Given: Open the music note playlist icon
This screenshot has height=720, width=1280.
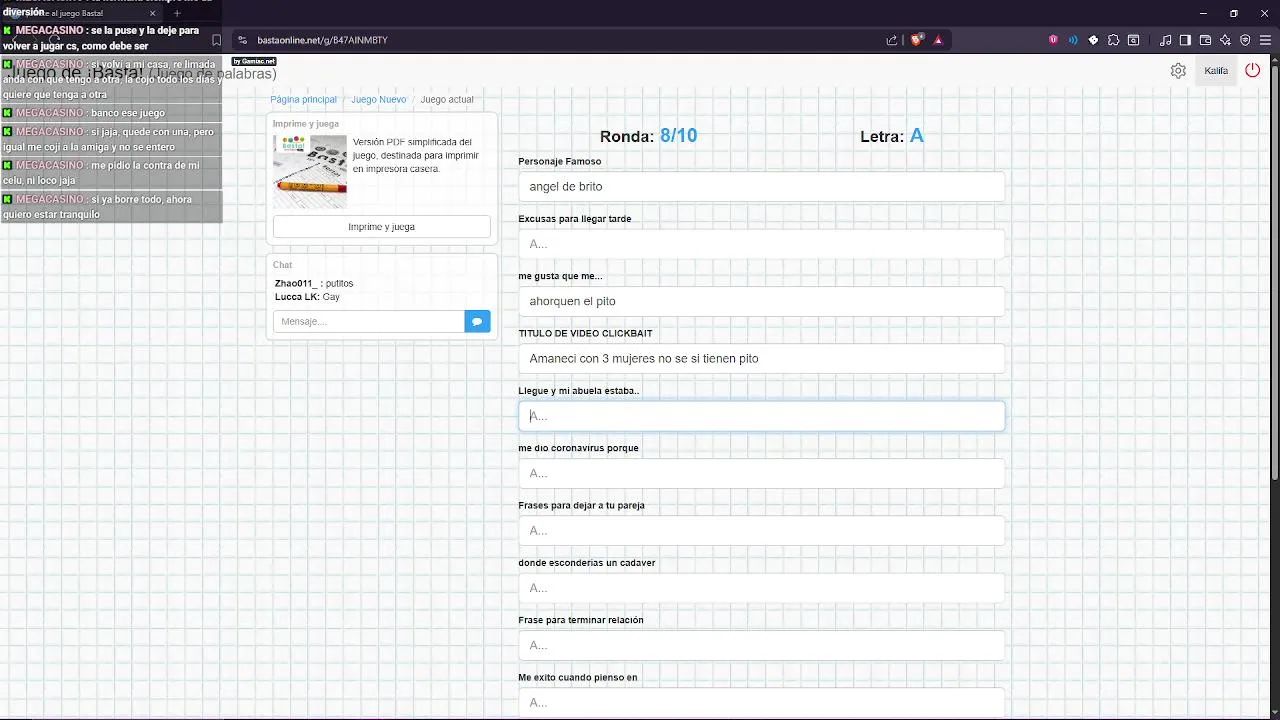Looking at the screenshot, I should click(x=1165, y=40).
